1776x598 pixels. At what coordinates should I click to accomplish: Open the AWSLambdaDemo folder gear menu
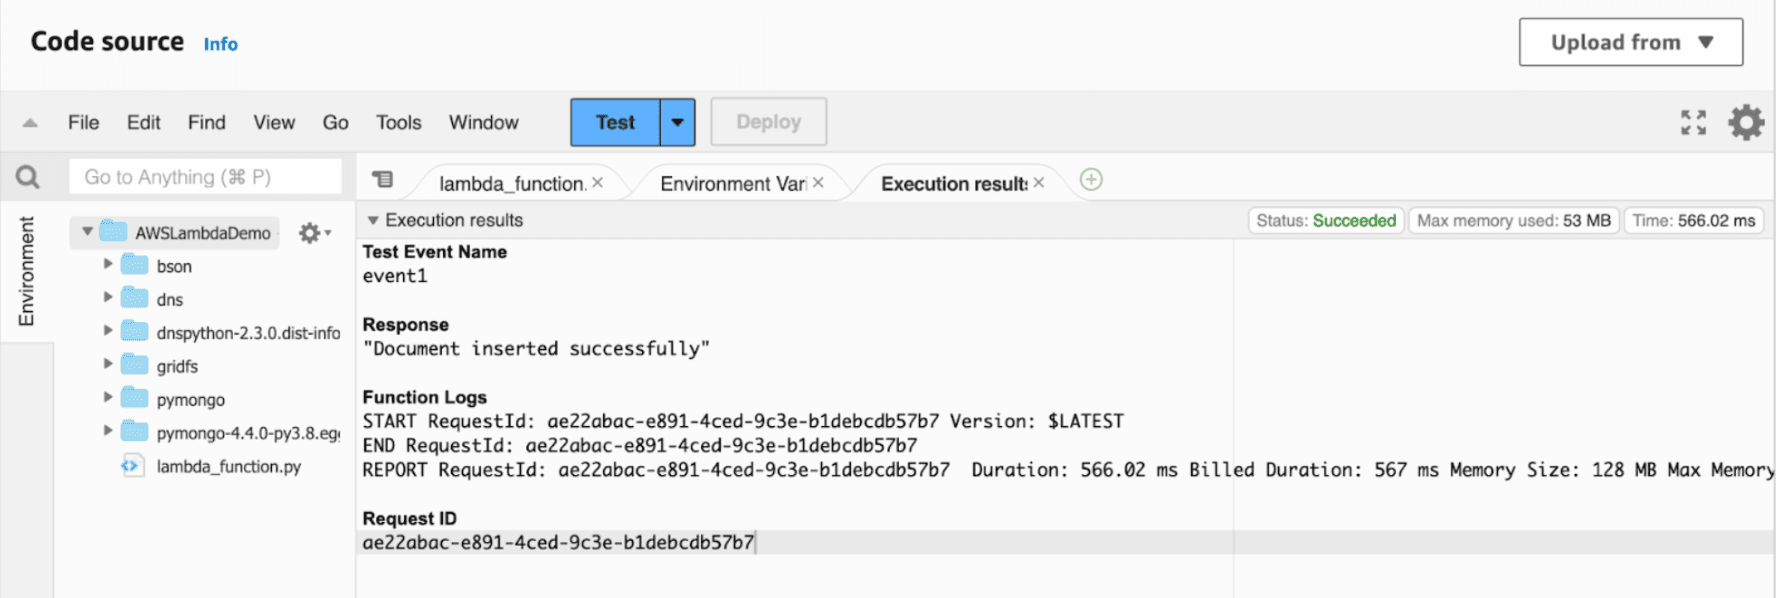pos(313,233)
